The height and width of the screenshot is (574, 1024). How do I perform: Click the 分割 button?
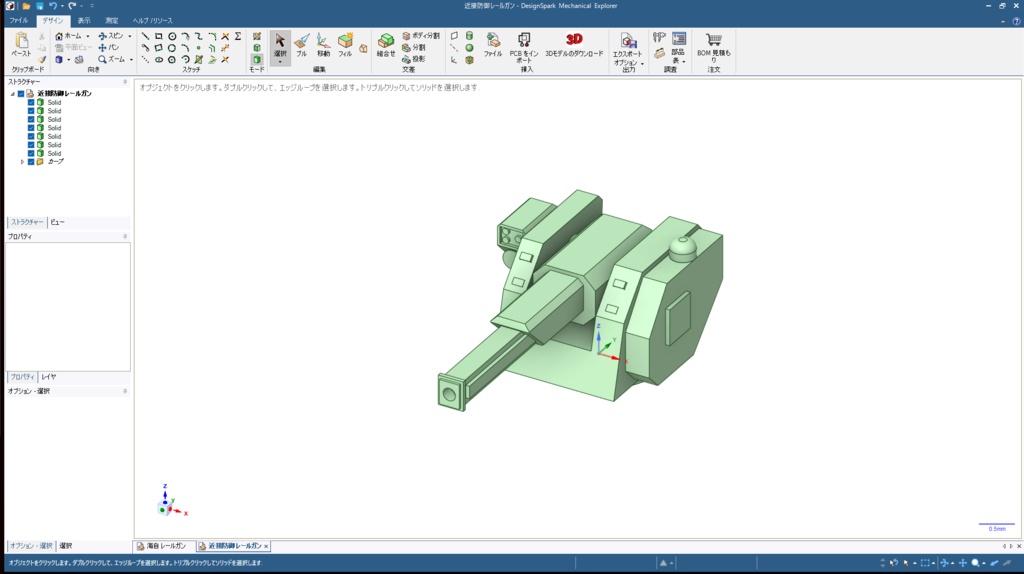[x=414, y=48]
